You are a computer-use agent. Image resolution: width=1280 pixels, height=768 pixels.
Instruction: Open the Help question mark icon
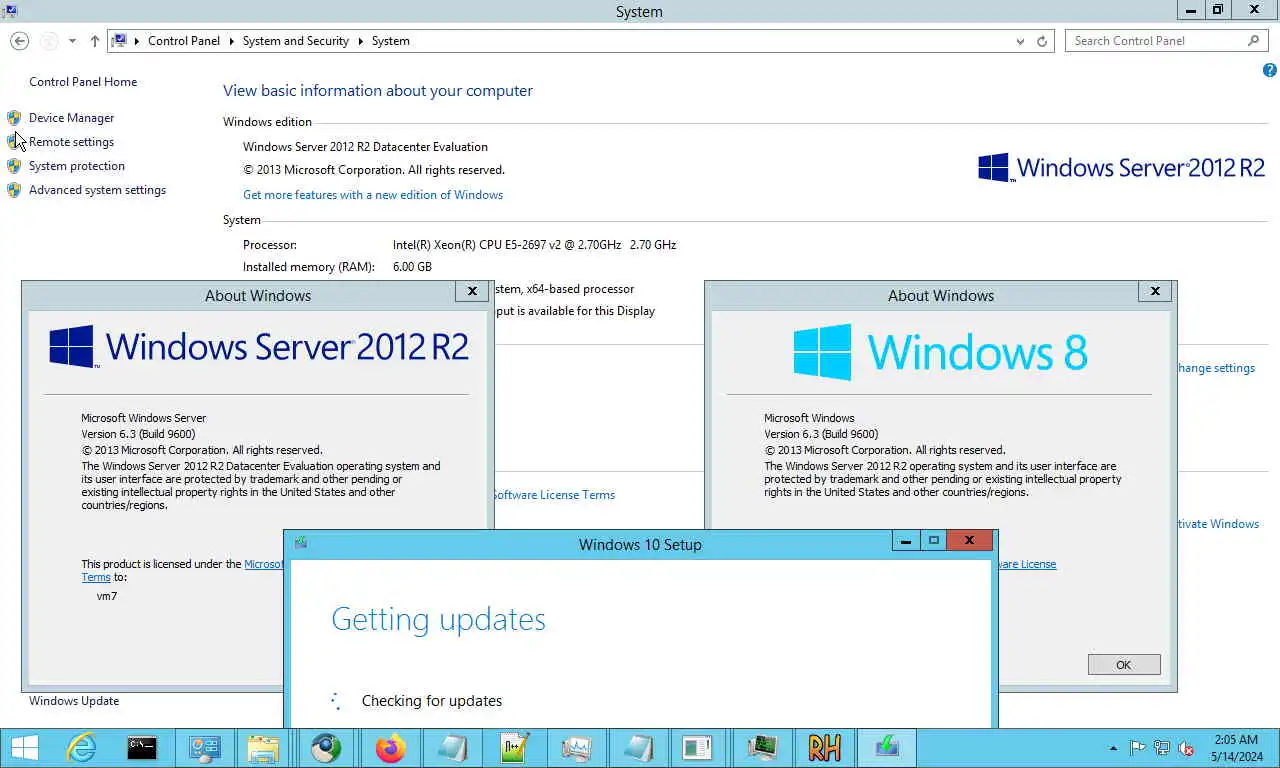click(1270, 71)
